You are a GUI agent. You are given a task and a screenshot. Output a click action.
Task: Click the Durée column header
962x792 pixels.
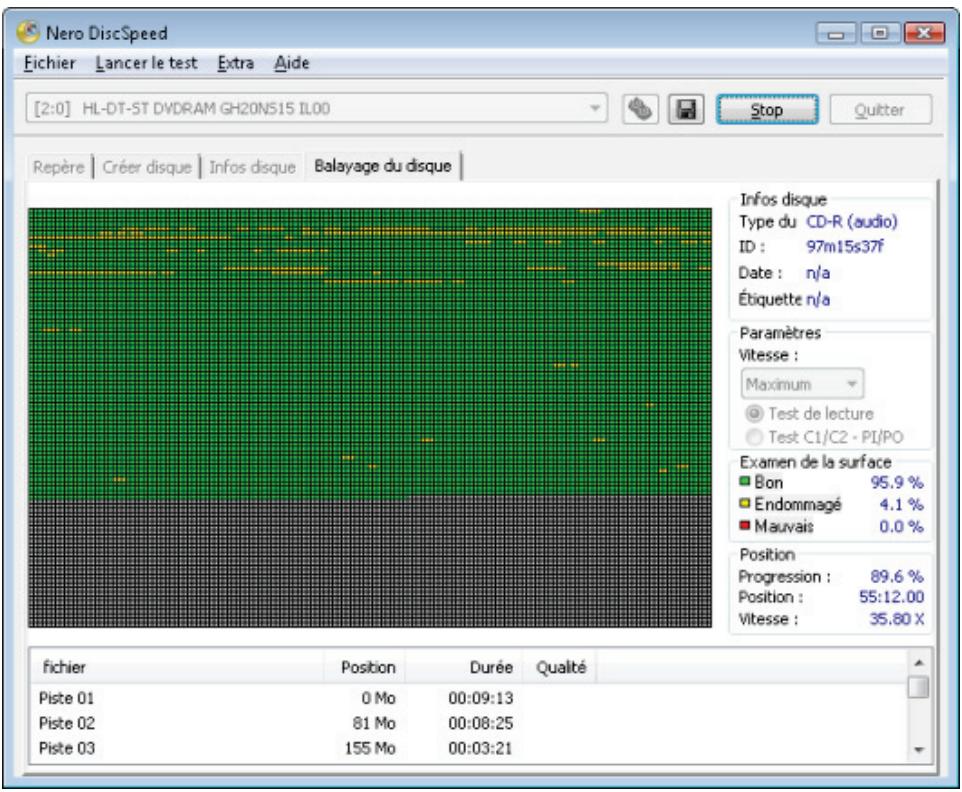464,667
